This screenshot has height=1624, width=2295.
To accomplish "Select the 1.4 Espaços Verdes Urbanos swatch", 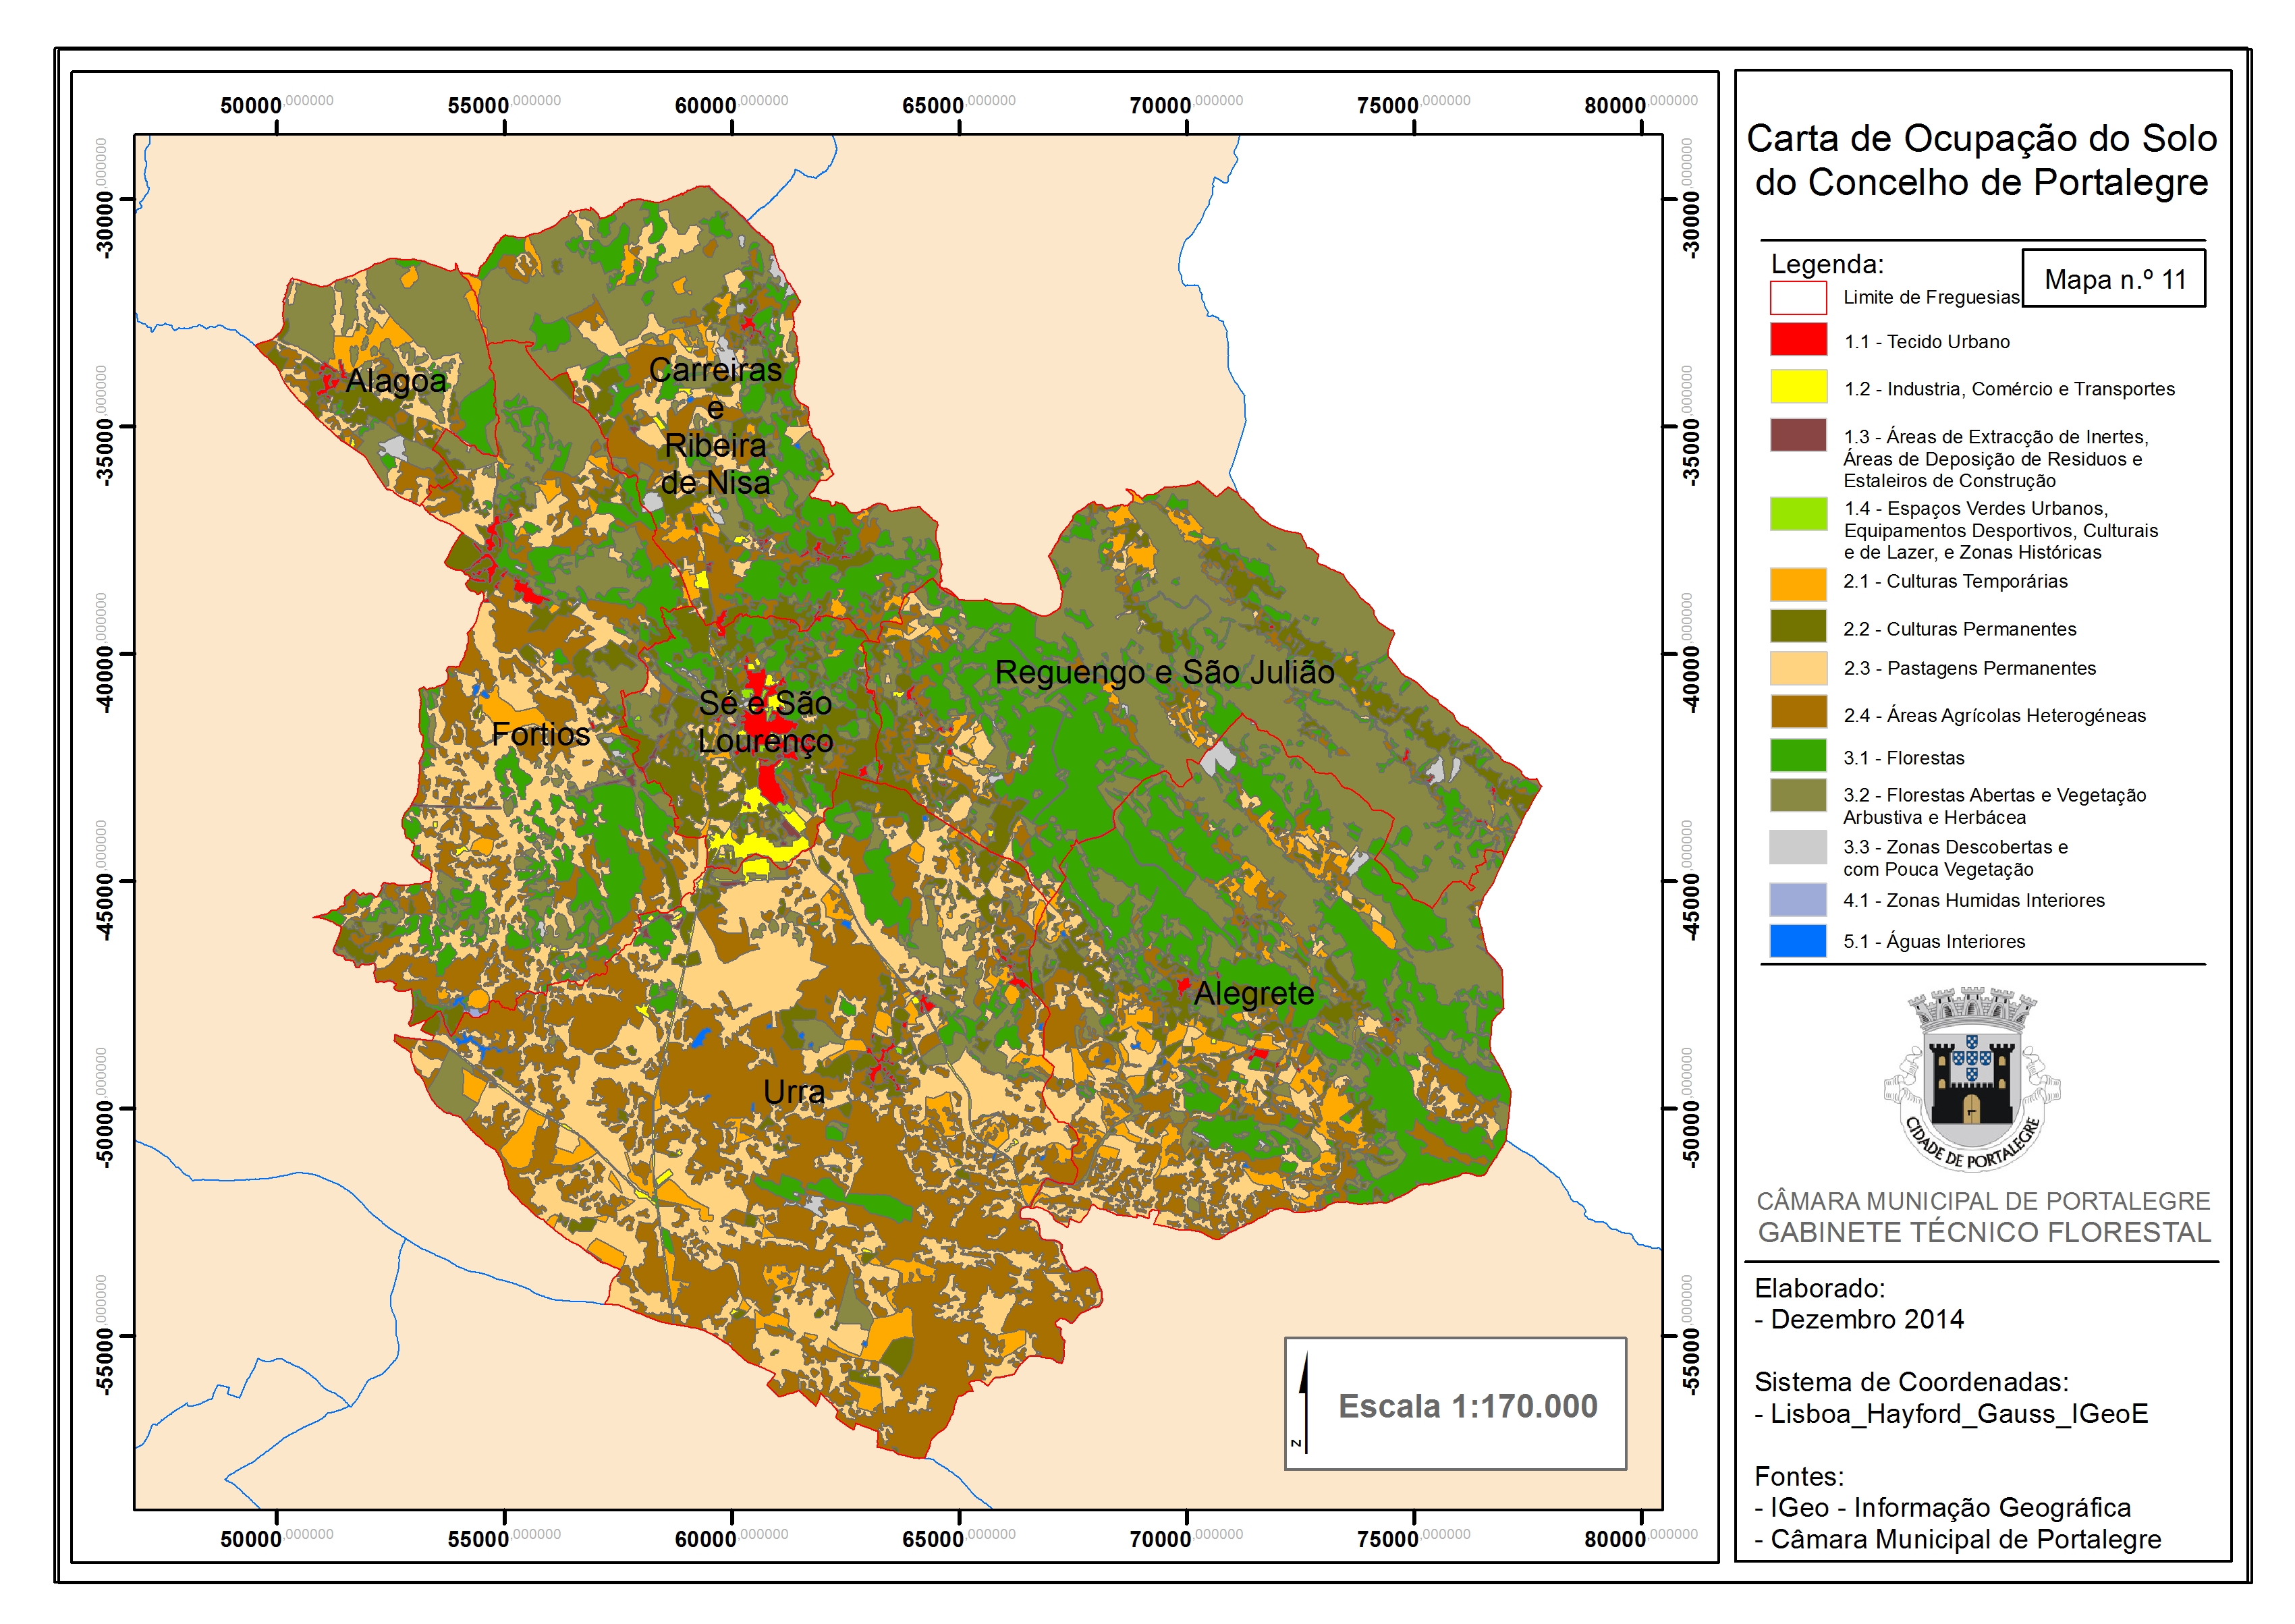I will coord(1798,513).
